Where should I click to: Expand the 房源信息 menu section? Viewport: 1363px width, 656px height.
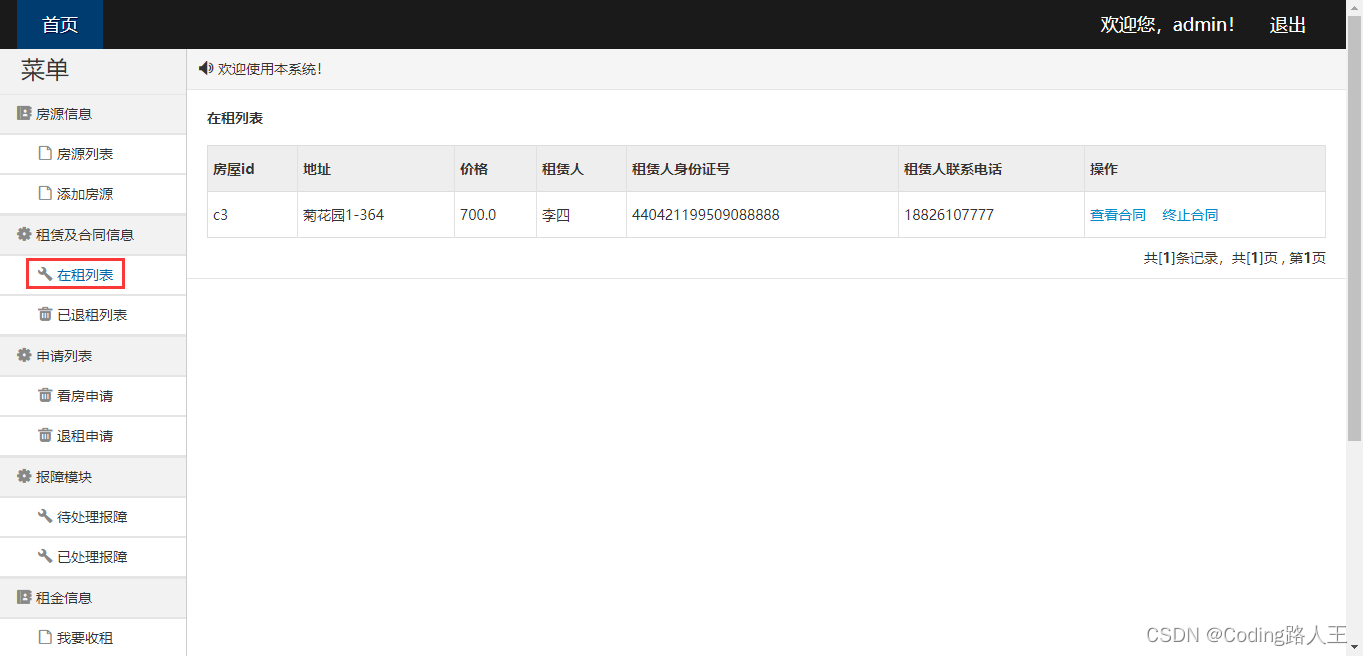93,114
